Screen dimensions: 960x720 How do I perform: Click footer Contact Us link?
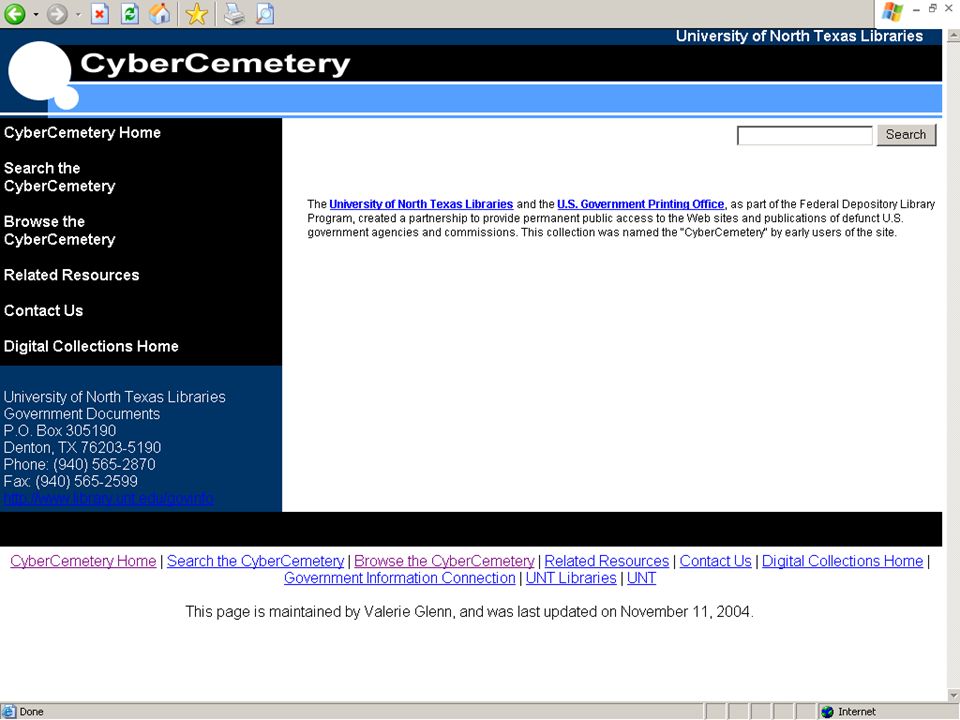[715, 561]
